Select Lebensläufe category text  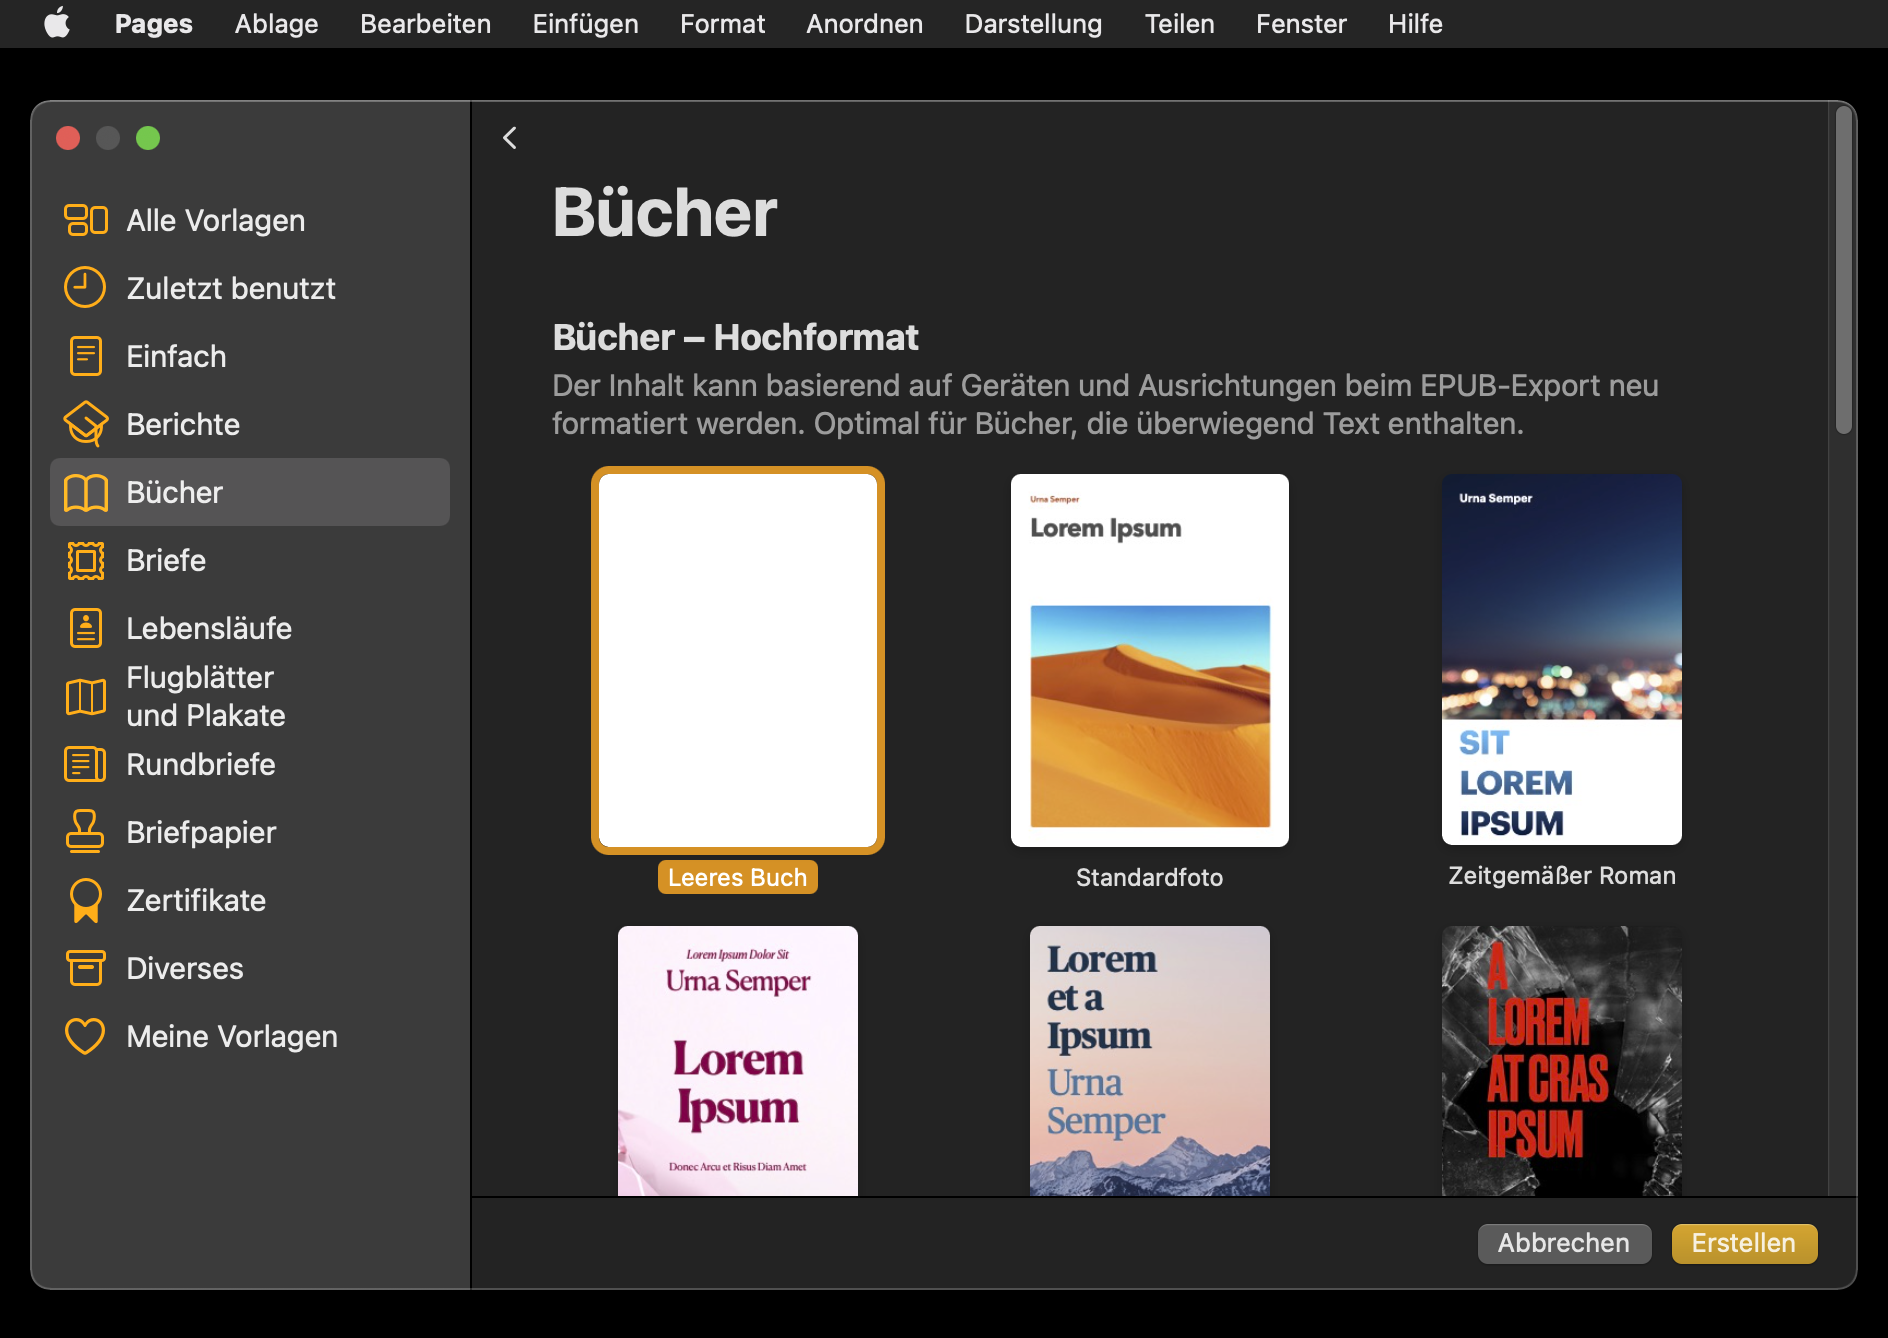click(209, 628)
